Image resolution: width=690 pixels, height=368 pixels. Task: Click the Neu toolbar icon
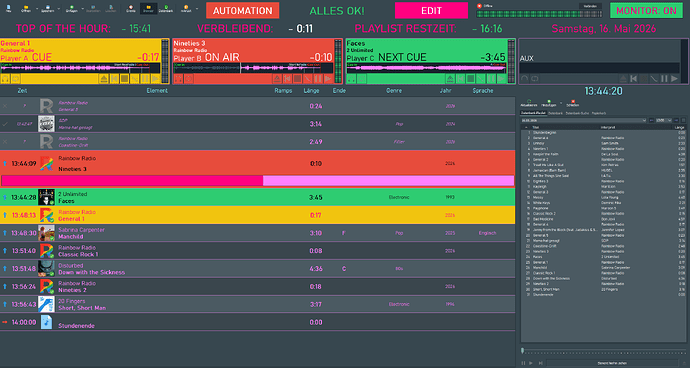[8, 8]
